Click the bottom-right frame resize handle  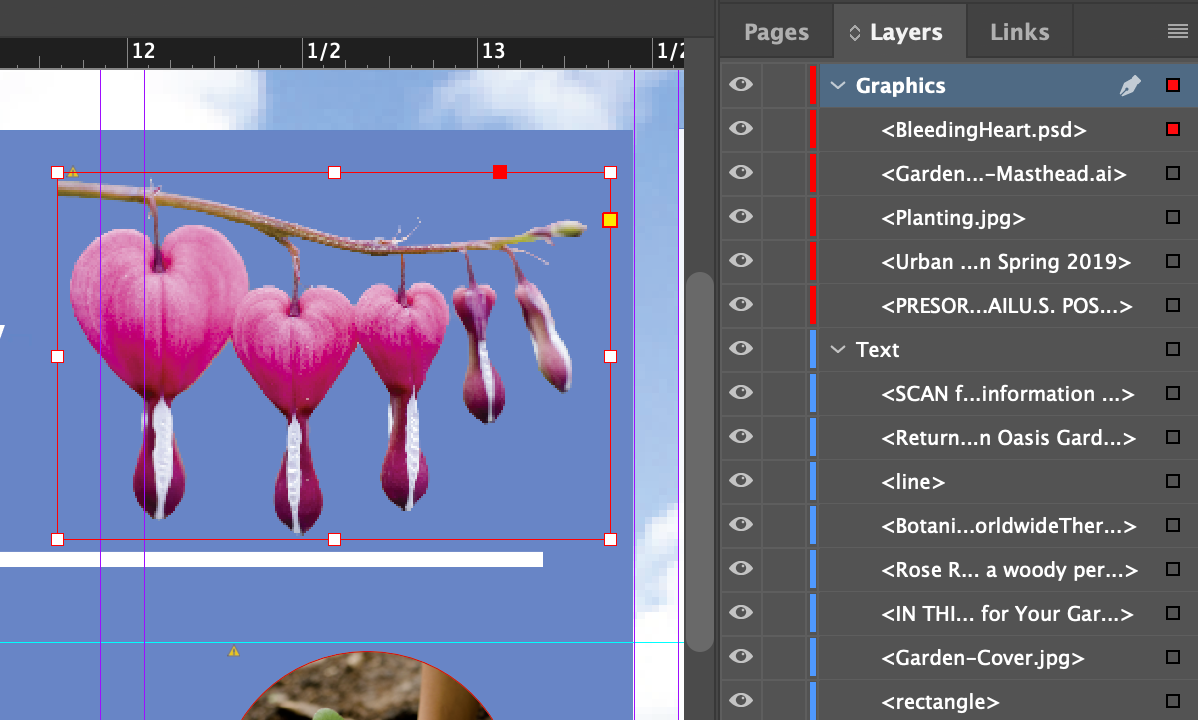(610, 540)
